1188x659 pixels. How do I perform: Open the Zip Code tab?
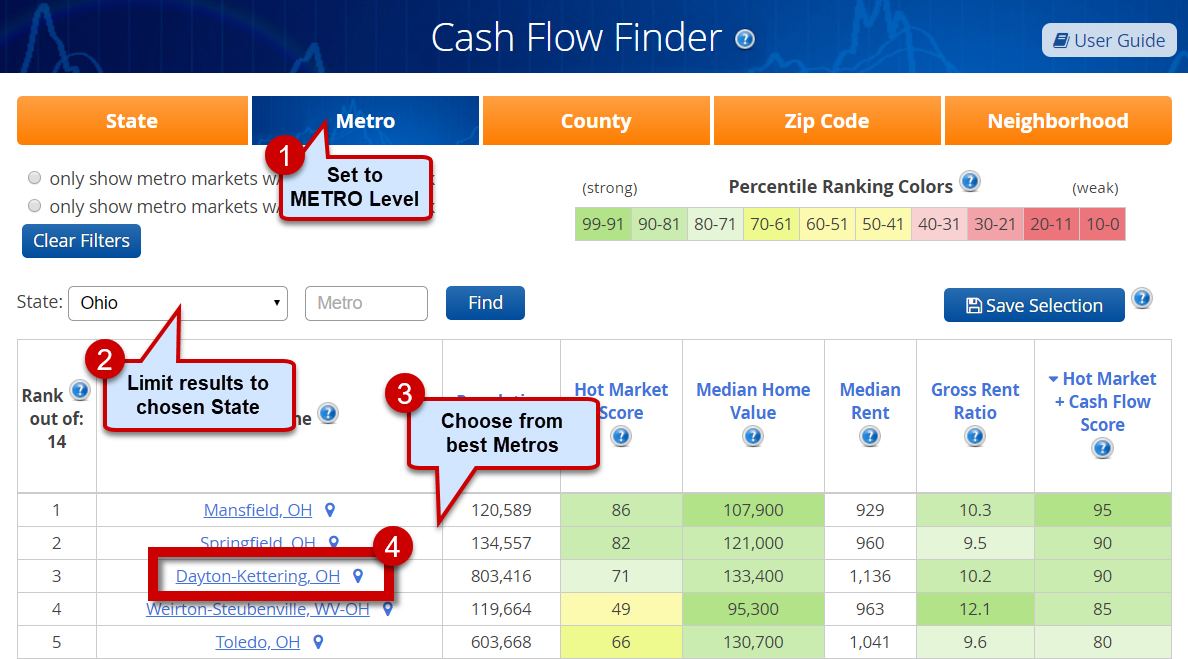[827, 120]
